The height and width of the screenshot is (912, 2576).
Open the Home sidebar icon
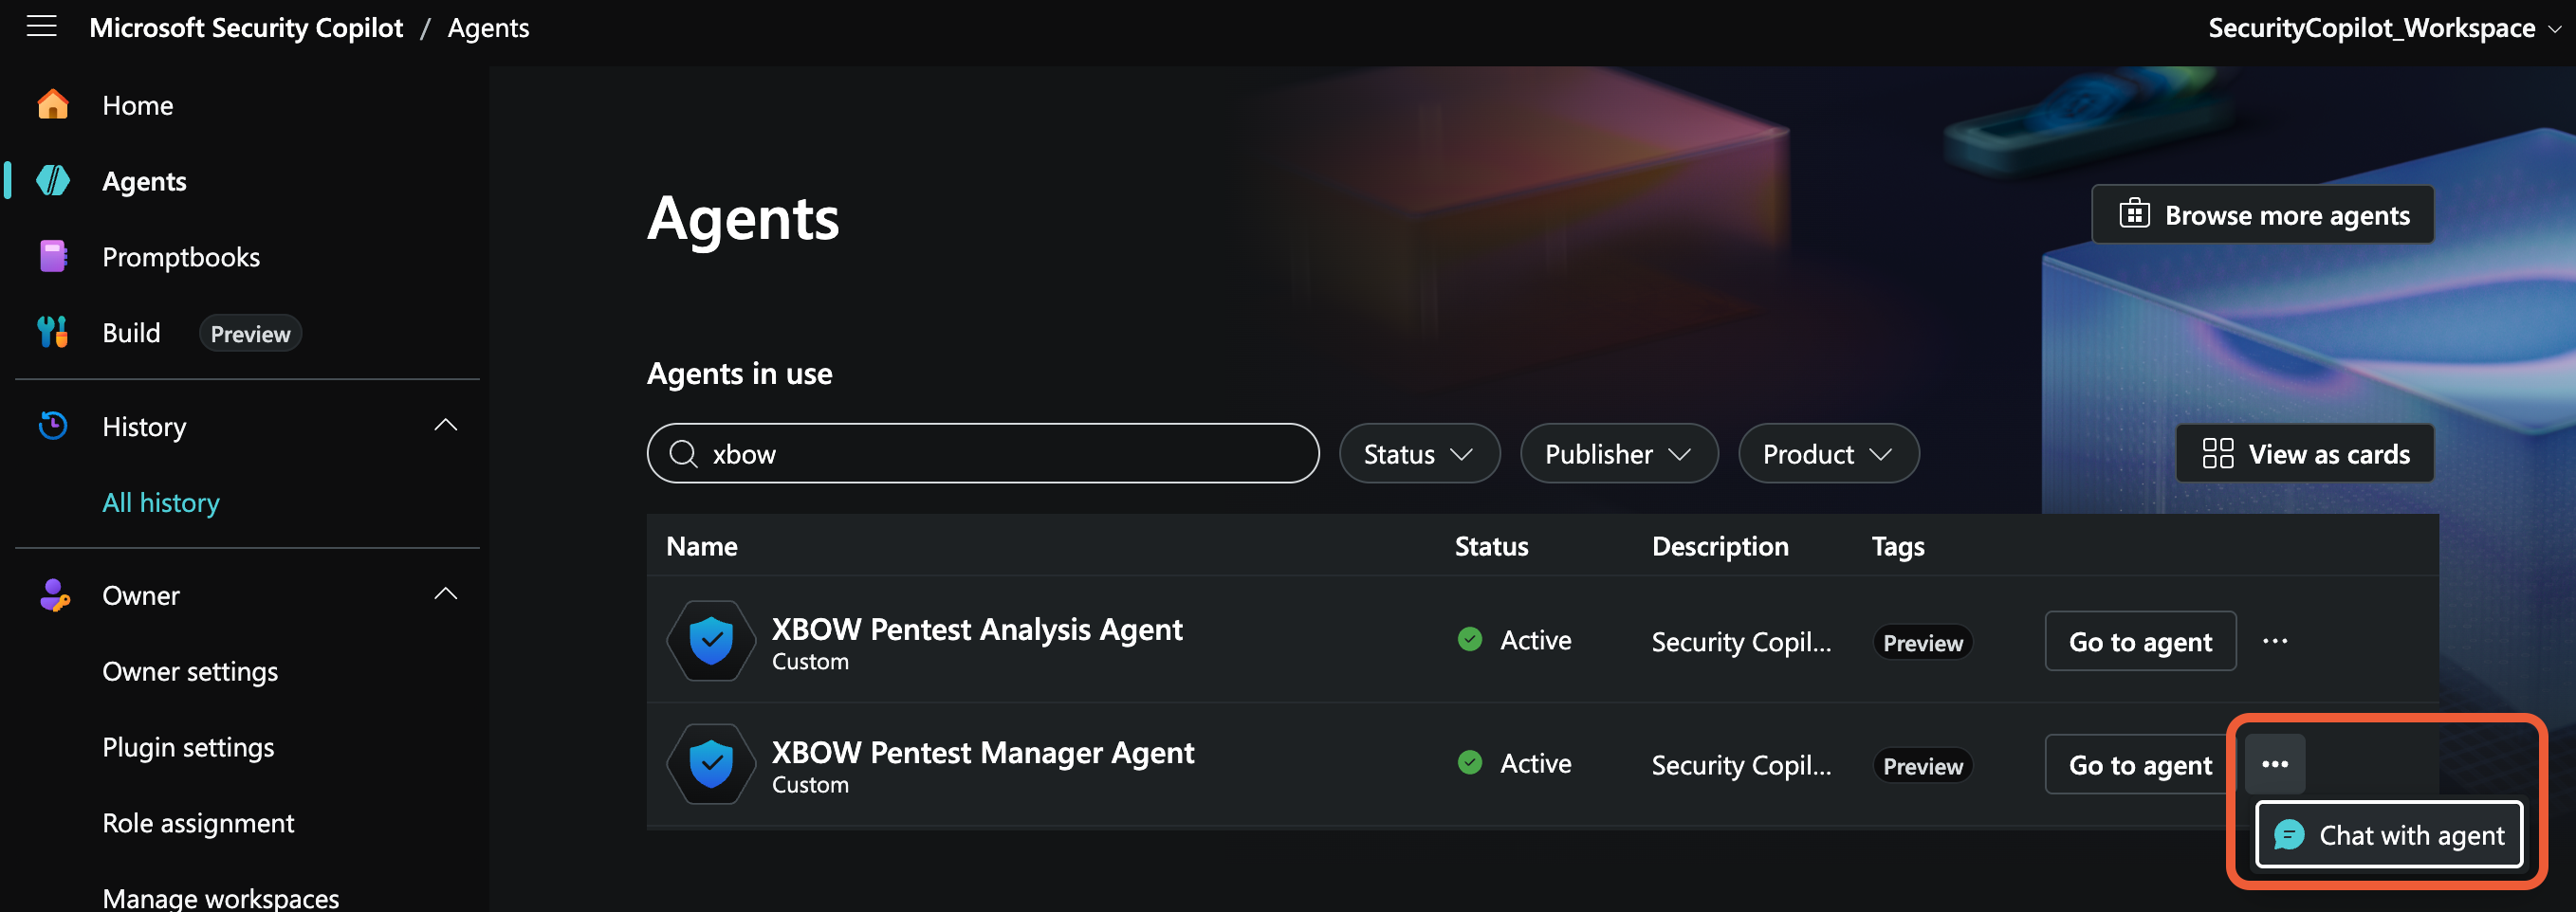click(x=51, y=104)
